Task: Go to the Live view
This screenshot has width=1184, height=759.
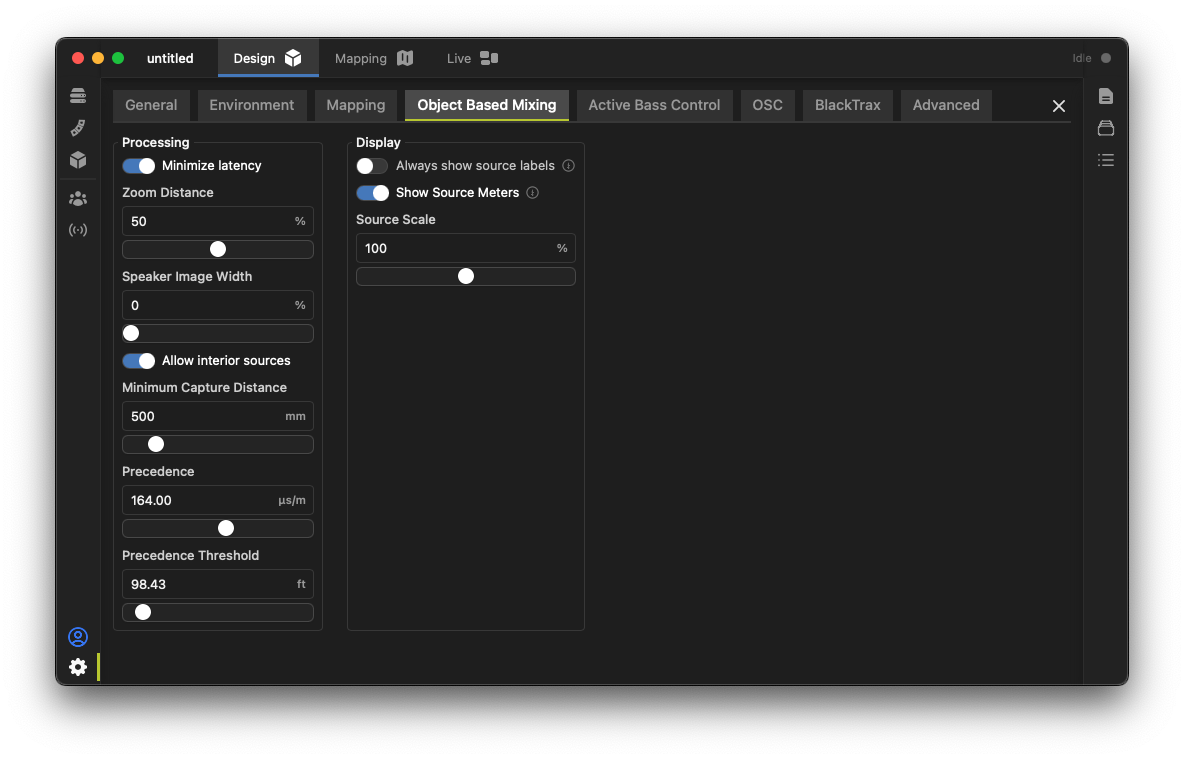Action: click(x=472, y=58)
